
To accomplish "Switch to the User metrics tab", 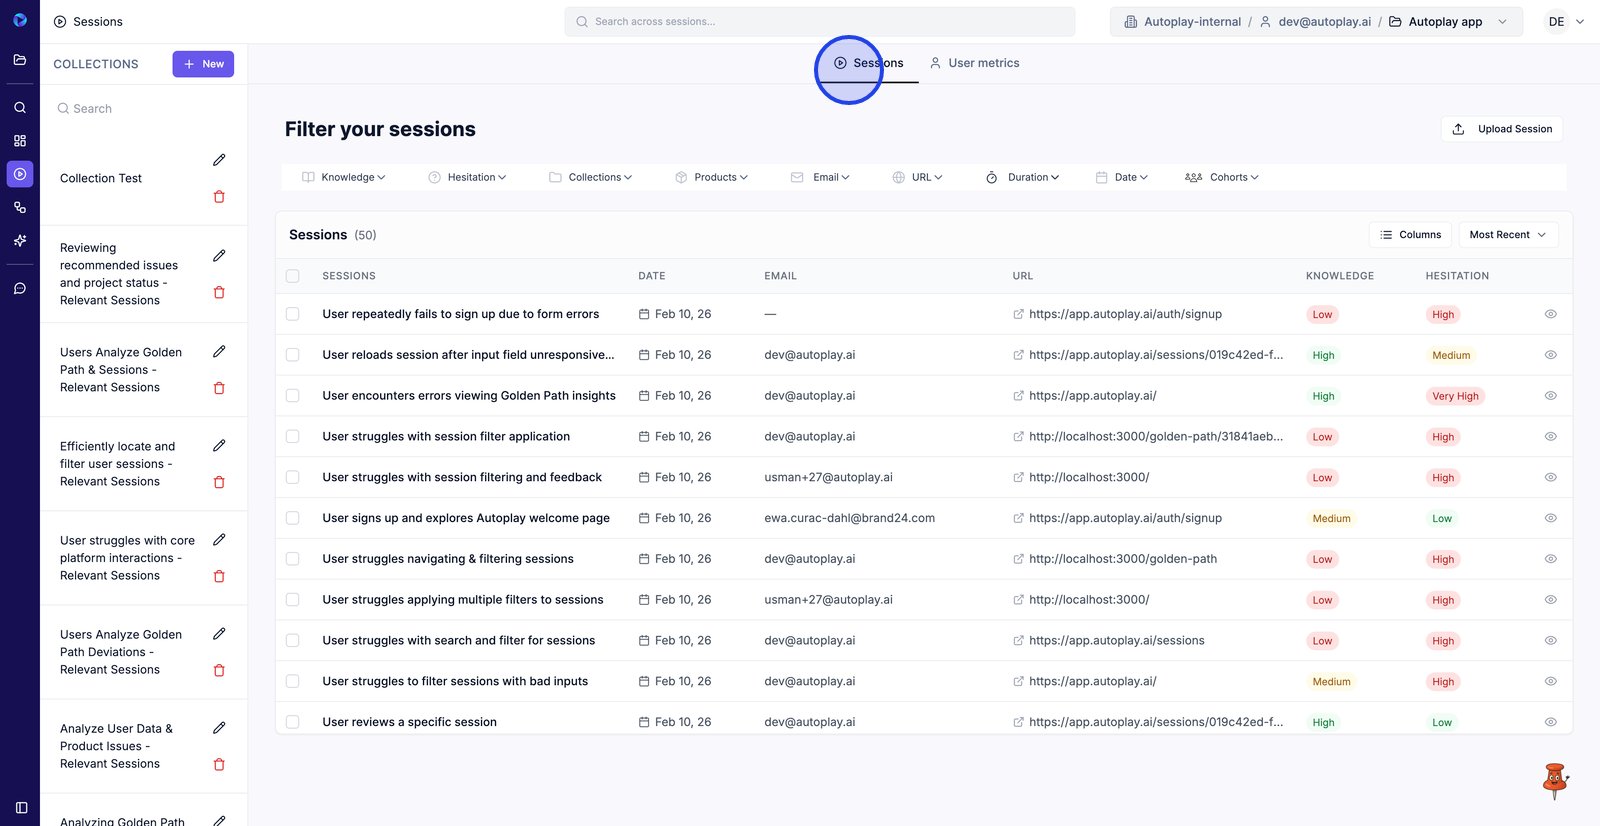I will tap(974, 63).
